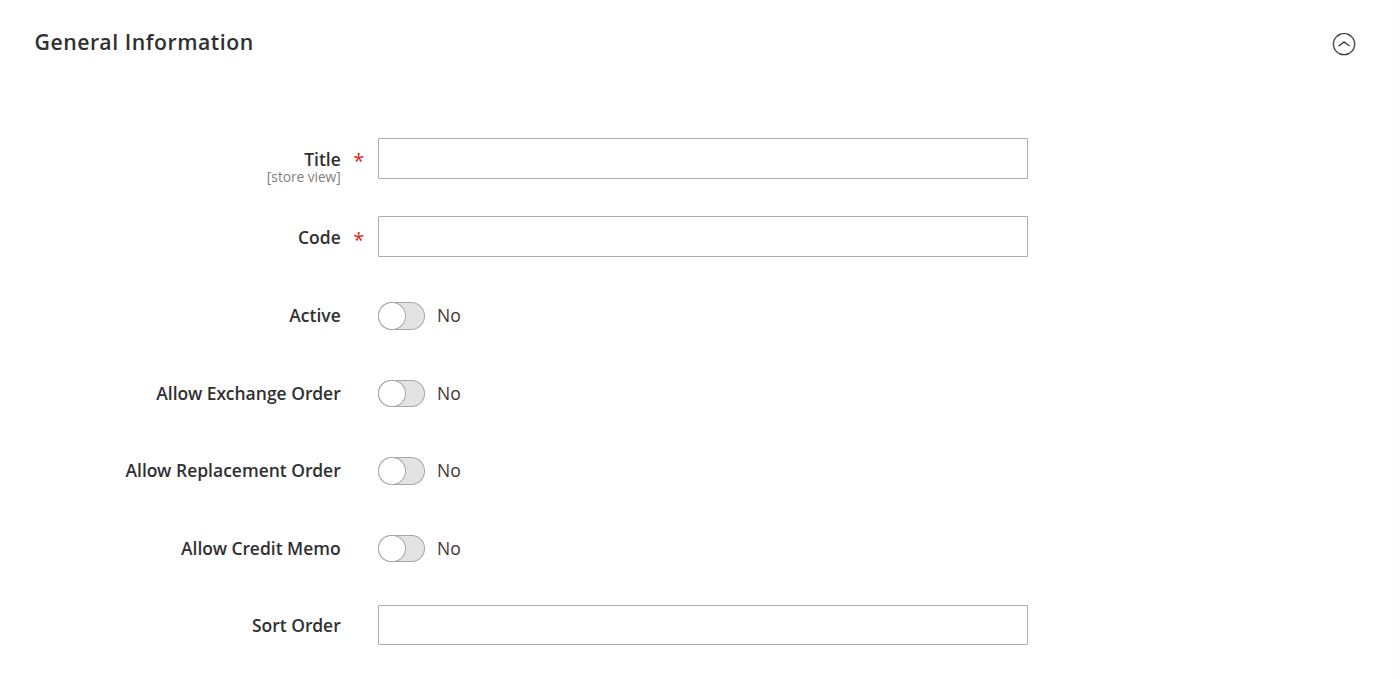1400x679 pixels.
Task: Enable the Active toggle switch
Action: (x=401, y=316)
